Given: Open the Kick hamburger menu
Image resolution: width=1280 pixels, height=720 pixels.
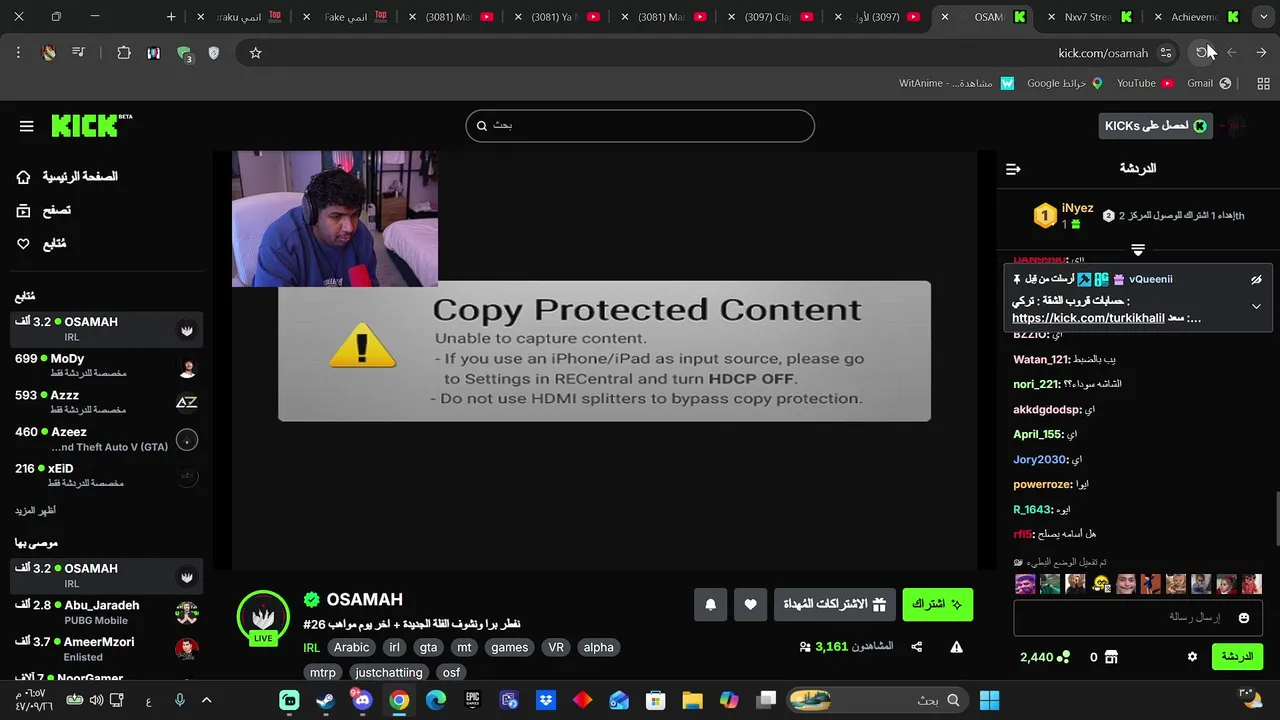Looking at the screenshot, I should [x=26, y=126].
